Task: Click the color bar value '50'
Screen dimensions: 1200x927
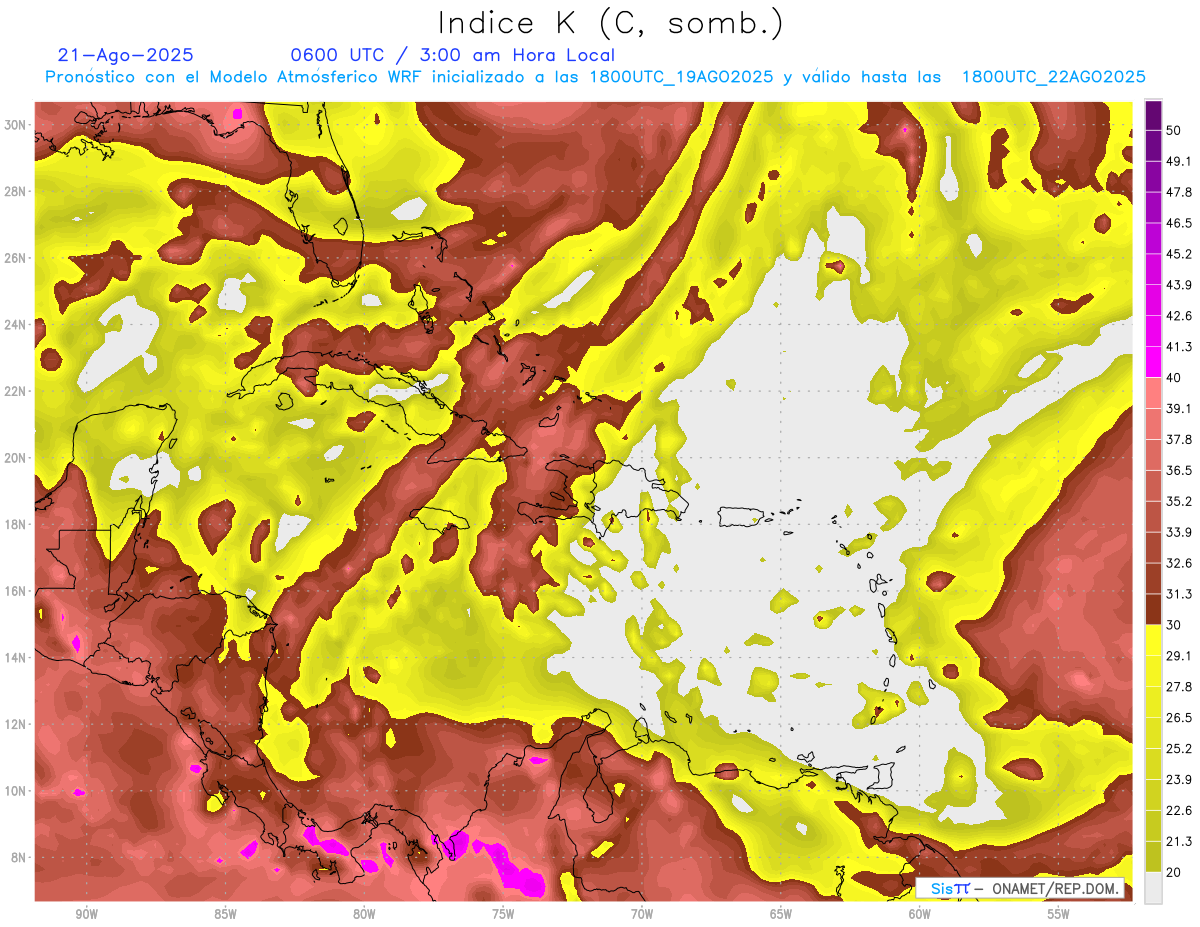Action: tap(1174, 130)
